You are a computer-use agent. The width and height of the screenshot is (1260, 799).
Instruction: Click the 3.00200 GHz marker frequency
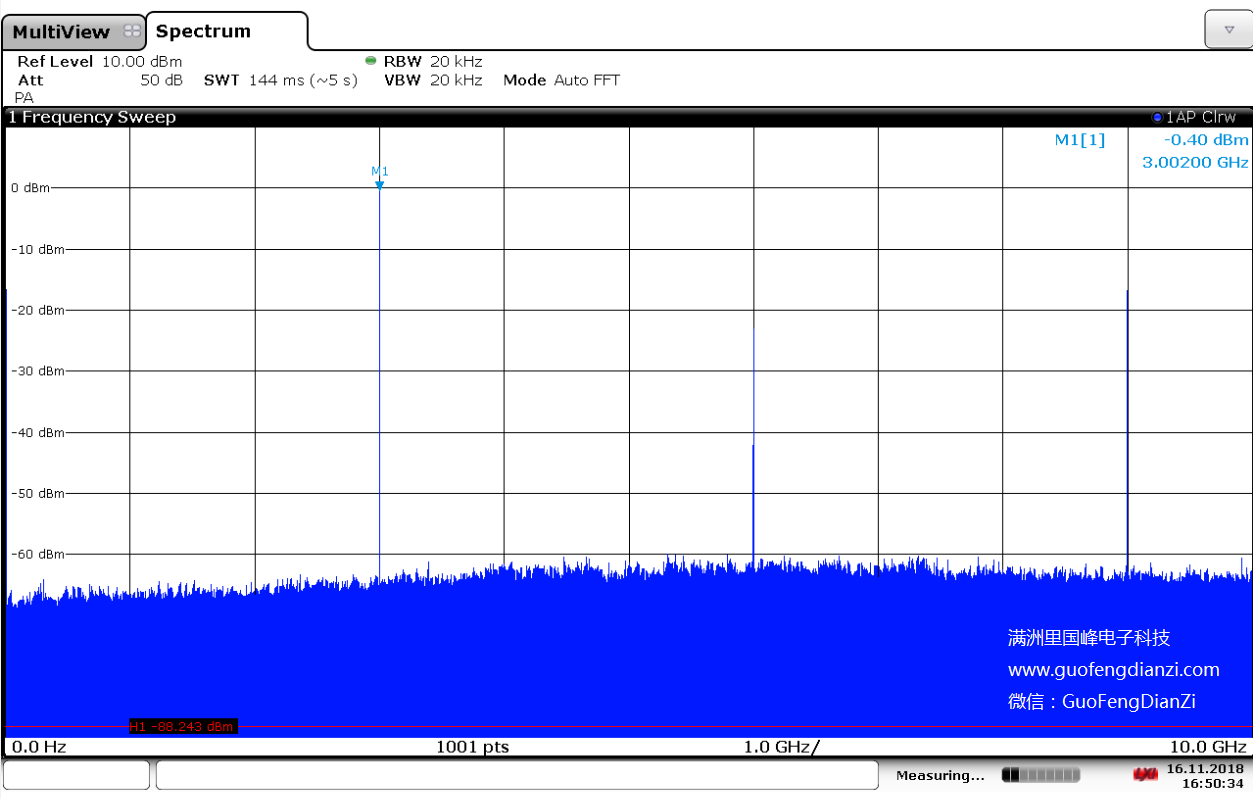pyautogui.click(x=1195, y=161)
